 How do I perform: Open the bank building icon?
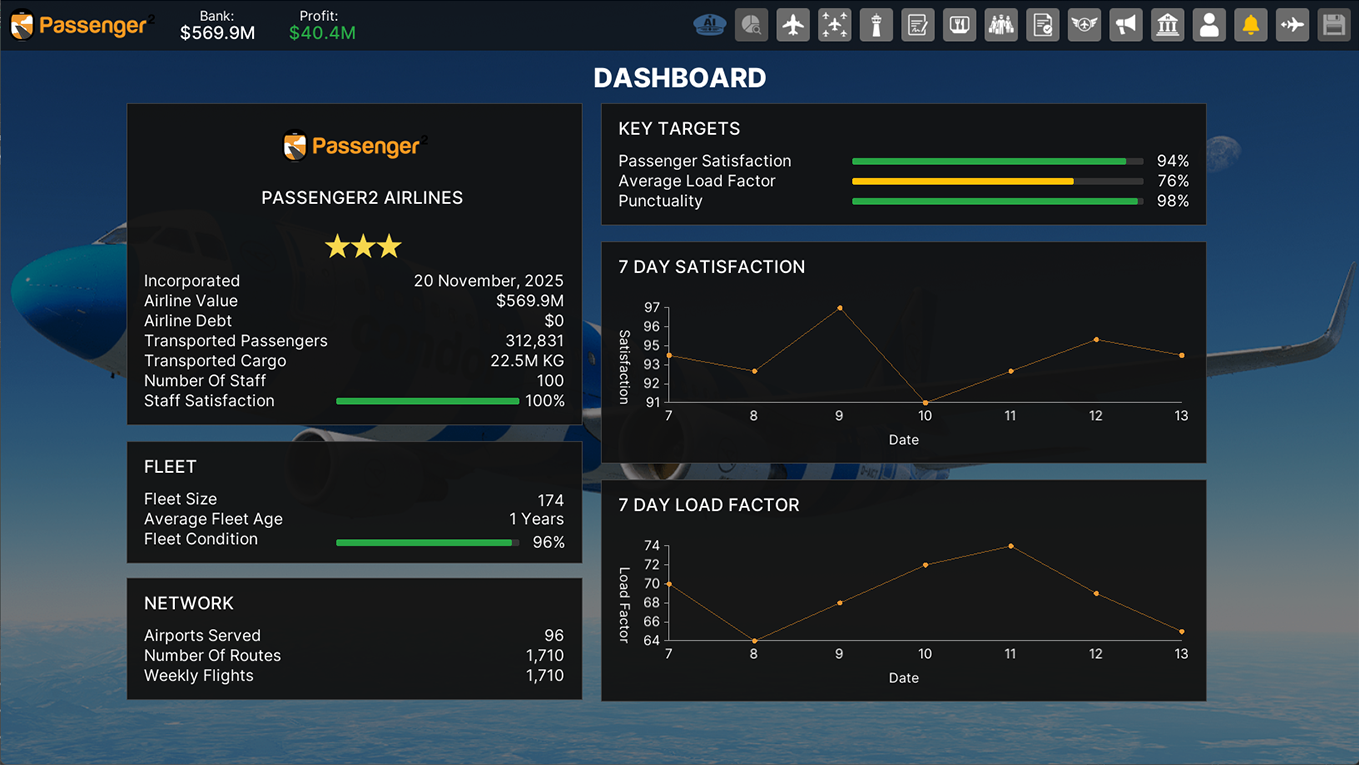[x=1167, y=25]
